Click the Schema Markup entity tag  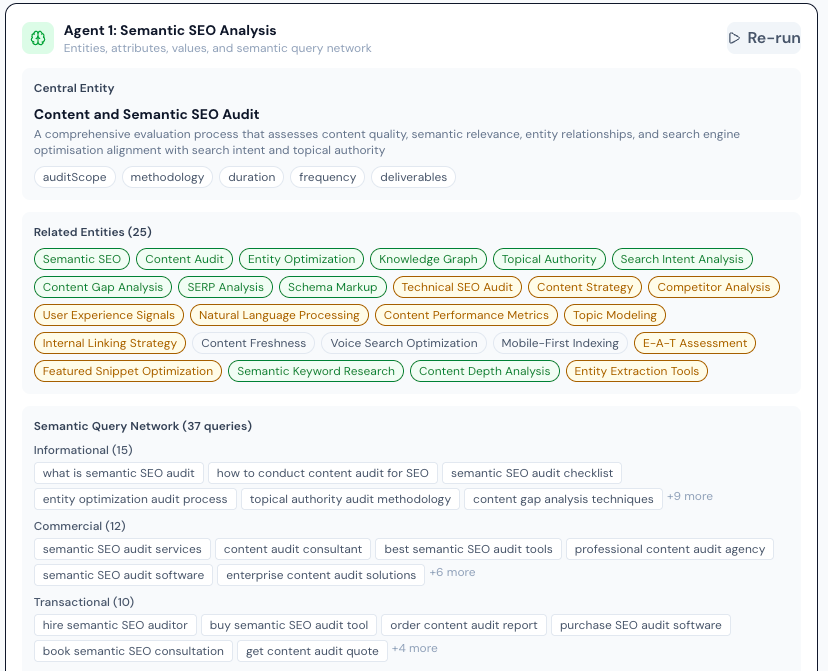click(x=333, y=287)
